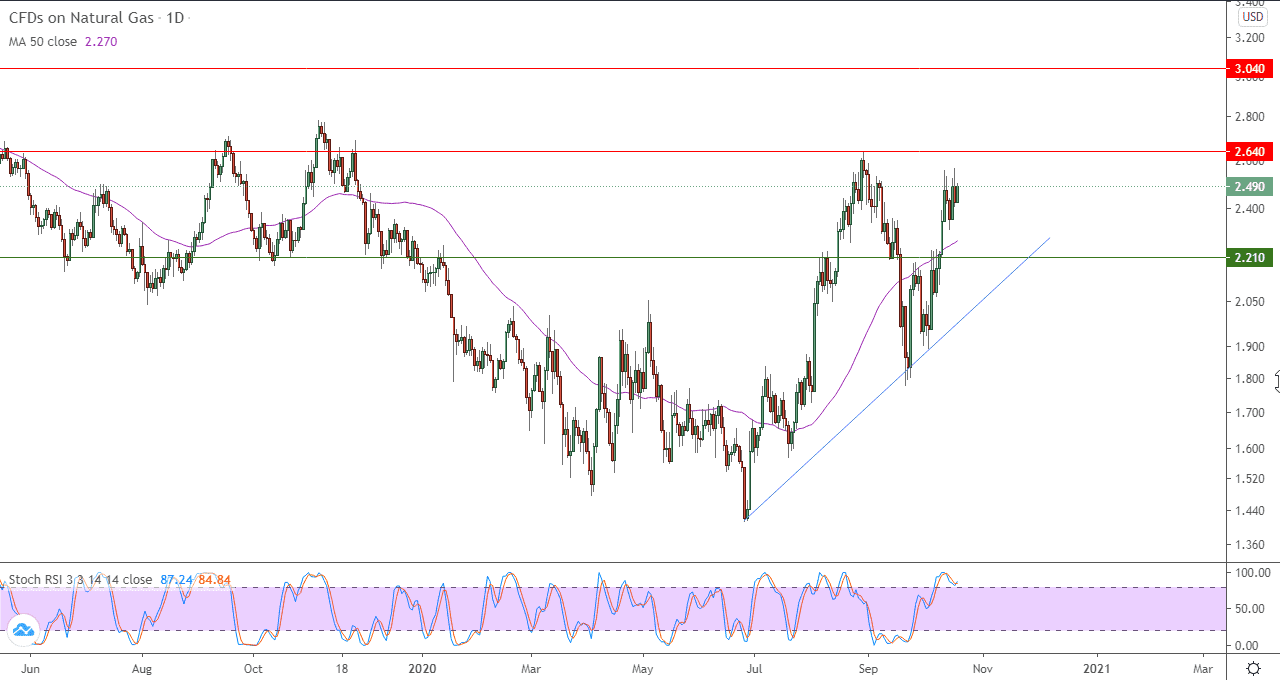Screen dimensions: 1280x680
Task: Click the Jul time axis label
Action: point(754,668)
